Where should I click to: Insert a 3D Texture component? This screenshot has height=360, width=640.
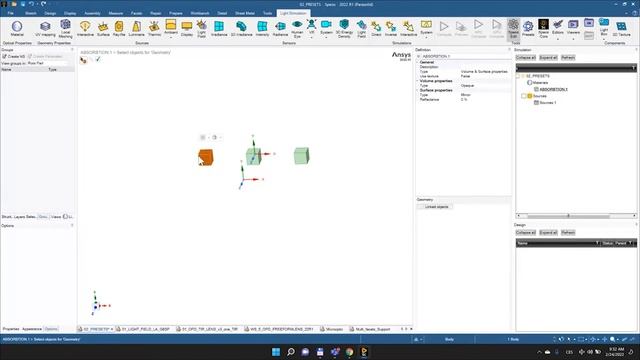(x=621, y=29)
